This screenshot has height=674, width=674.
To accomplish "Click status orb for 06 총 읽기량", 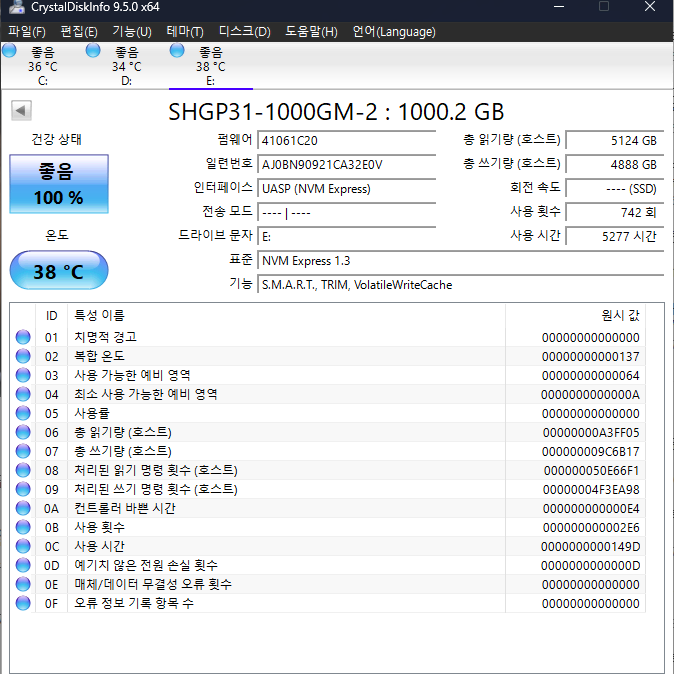I will [23, 432].
